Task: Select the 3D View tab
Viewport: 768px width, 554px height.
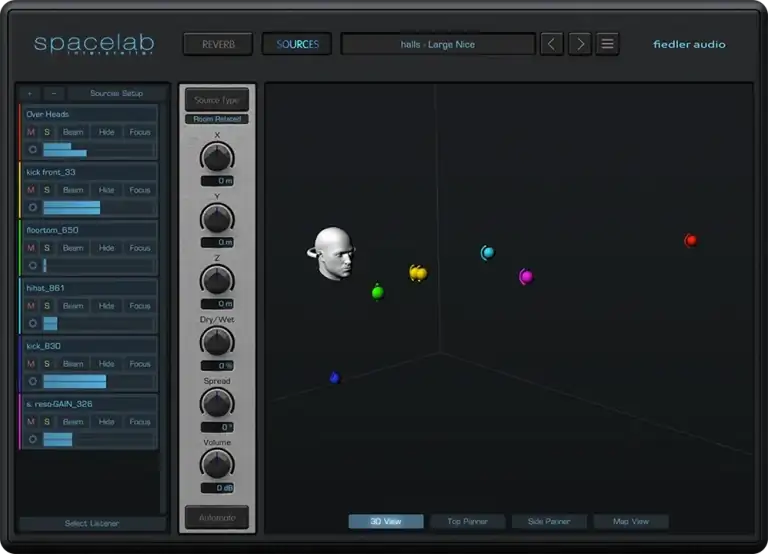Action: click(x=386, y=521)
